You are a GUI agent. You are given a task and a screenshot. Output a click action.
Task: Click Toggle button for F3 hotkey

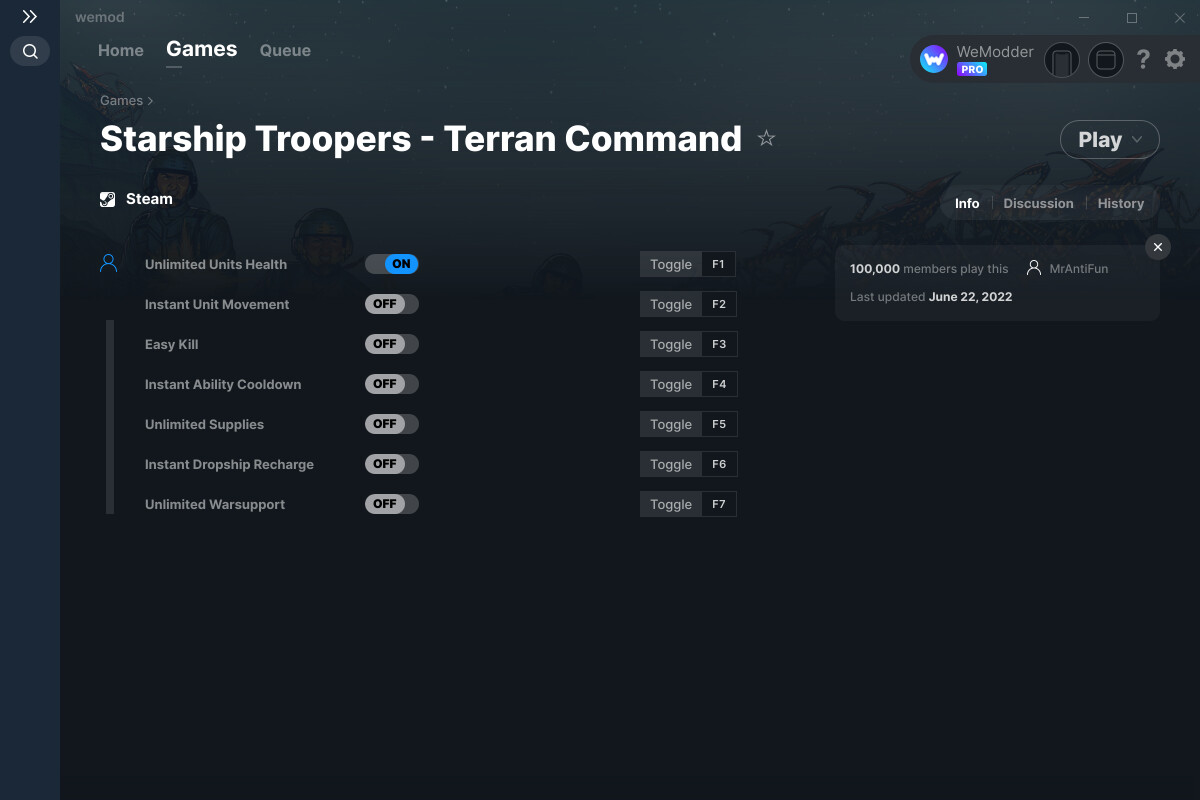coord(671,344)
